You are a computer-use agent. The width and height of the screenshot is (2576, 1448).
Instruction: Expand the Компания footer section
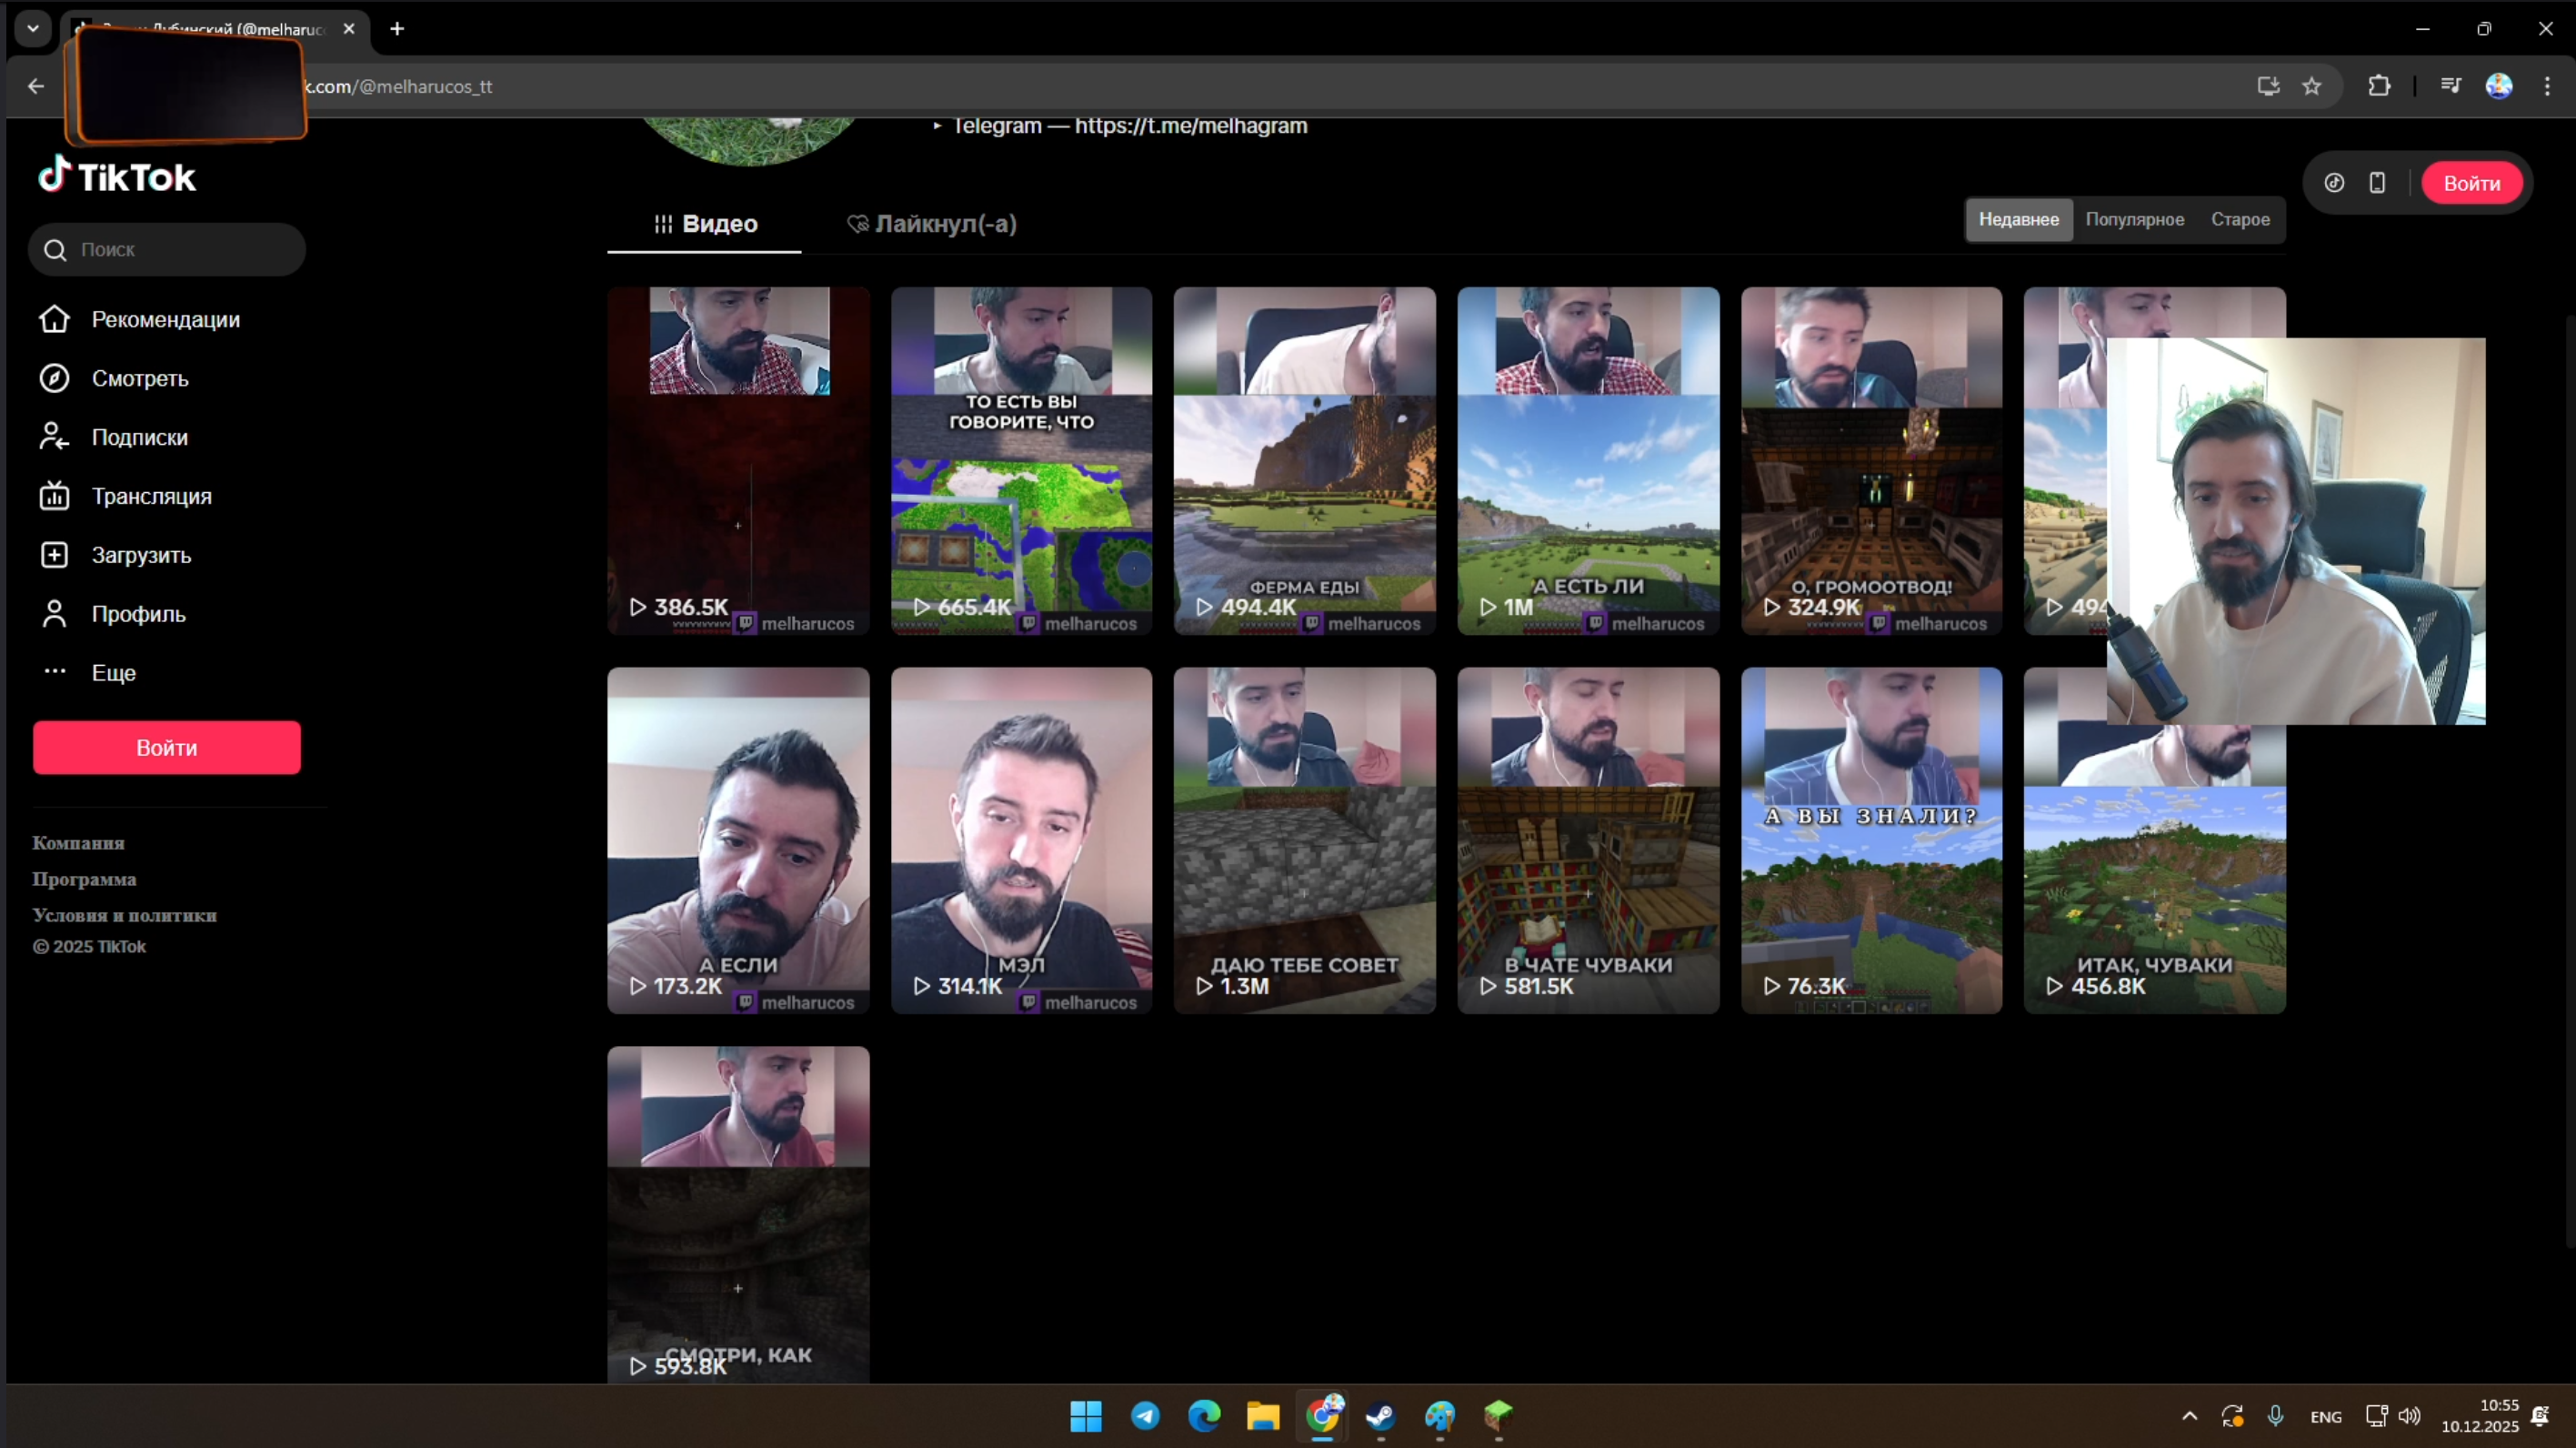[x=78, y=843]
